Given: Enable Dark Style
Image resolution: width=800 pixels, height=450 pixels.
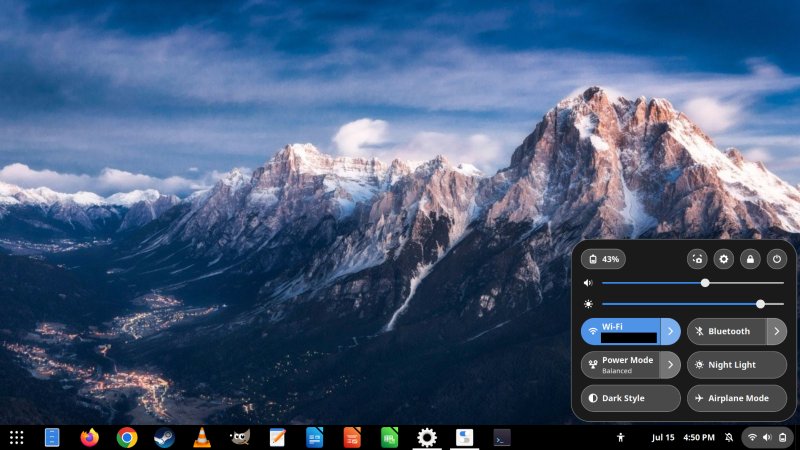Looking at the screenshot, I should pyautogui.click(x=630, y=398).
